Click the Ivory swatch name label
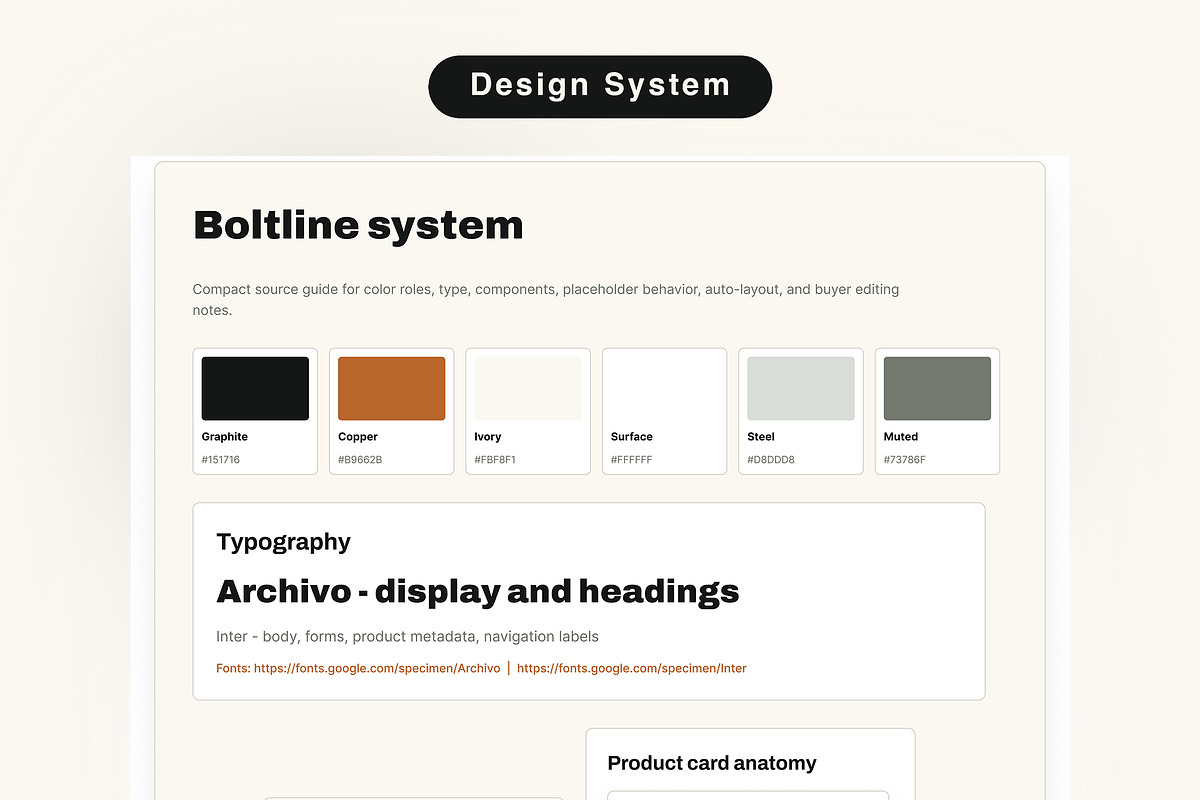This screenshot has width=1200, height=800. click(x=488, y=437)
